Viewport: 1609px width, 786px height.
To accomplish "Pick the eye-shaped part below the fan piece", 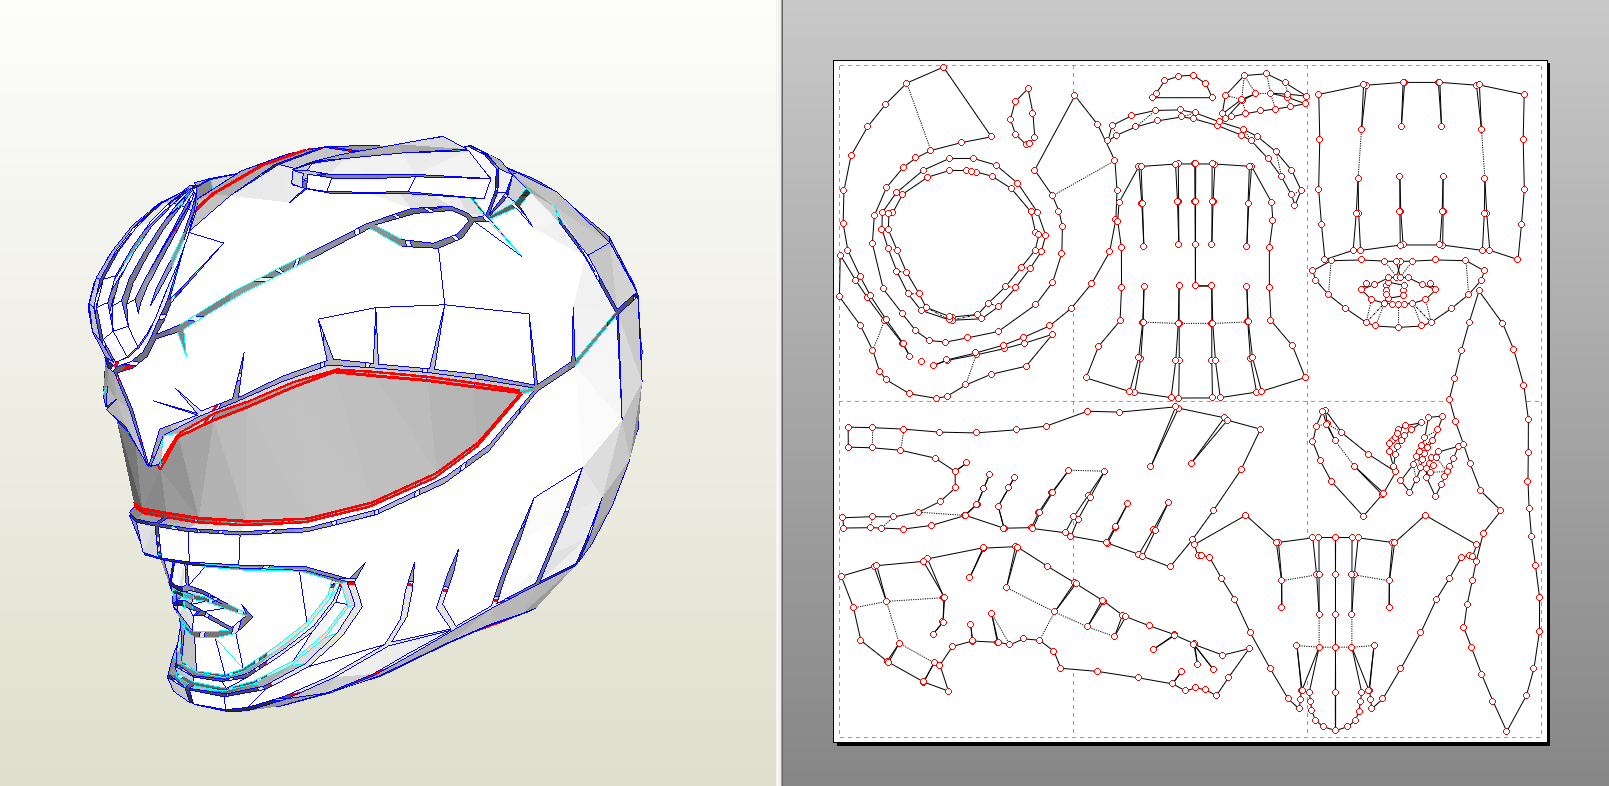I will click(1396, 292).
